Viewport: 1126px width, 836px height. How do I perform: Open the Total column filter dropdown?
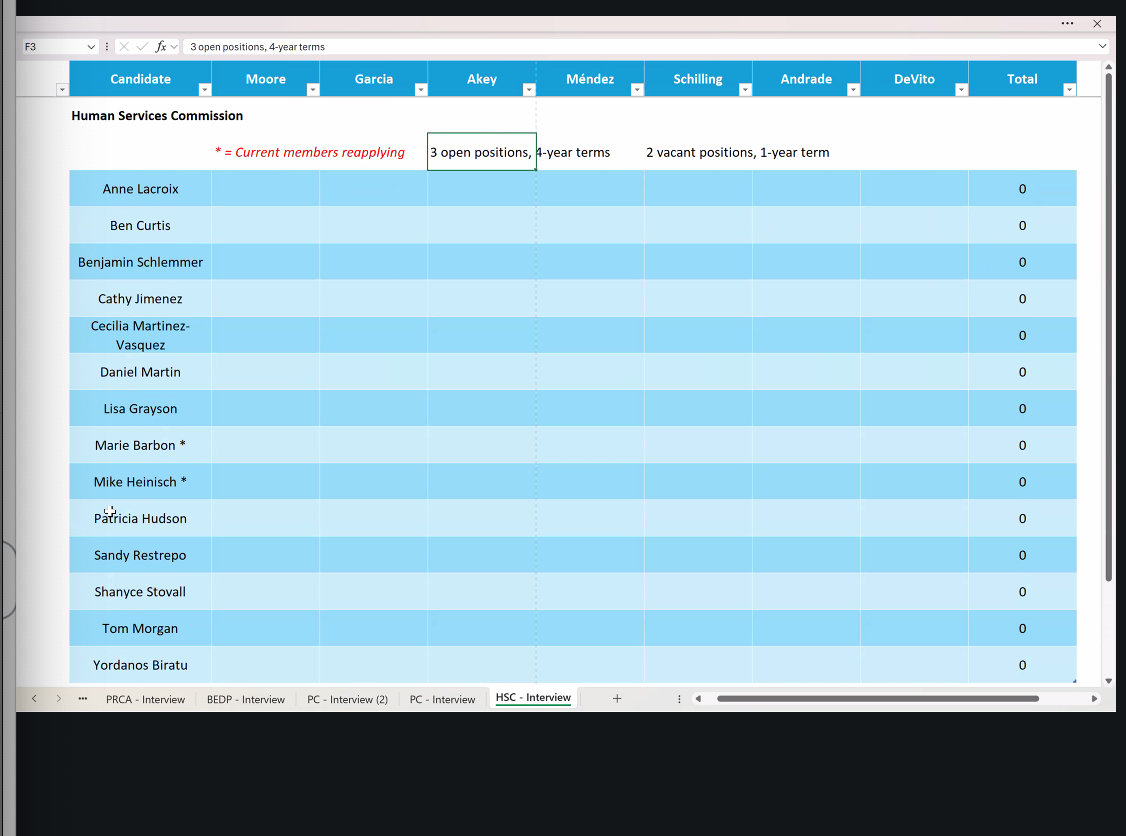(x=1069, y=90)
